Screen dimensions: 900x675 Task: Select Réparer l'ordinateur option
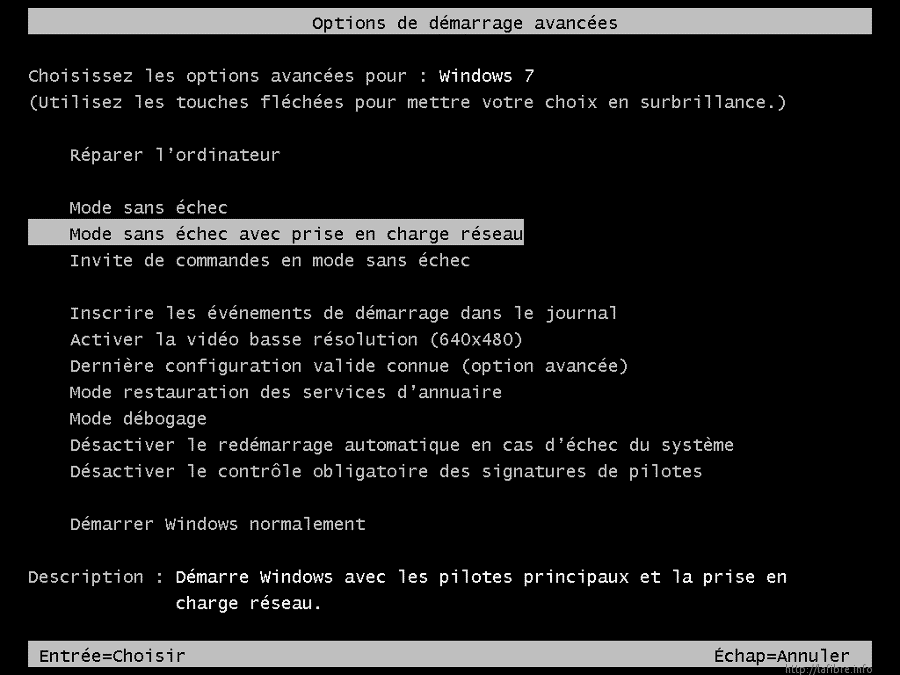pos(175,155)
